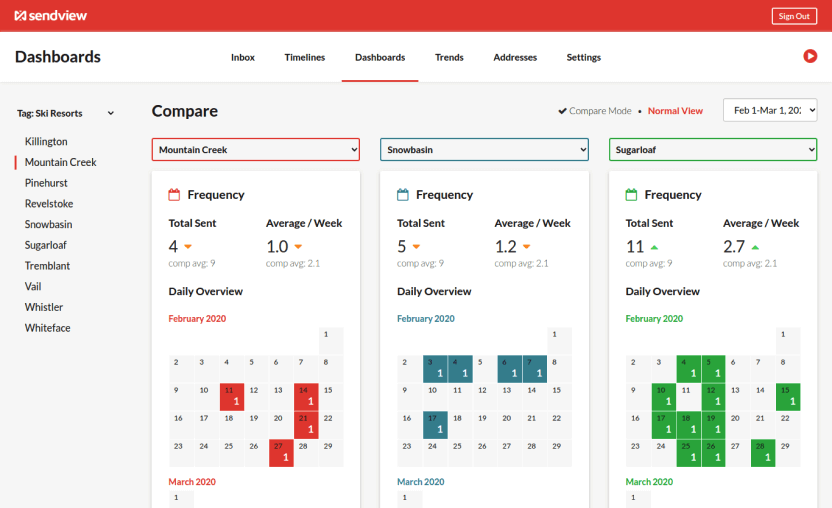The image size is (832, 508).
Task: Click teal Feb 4 cell in Snowbasin
Action: click(460, 369)
